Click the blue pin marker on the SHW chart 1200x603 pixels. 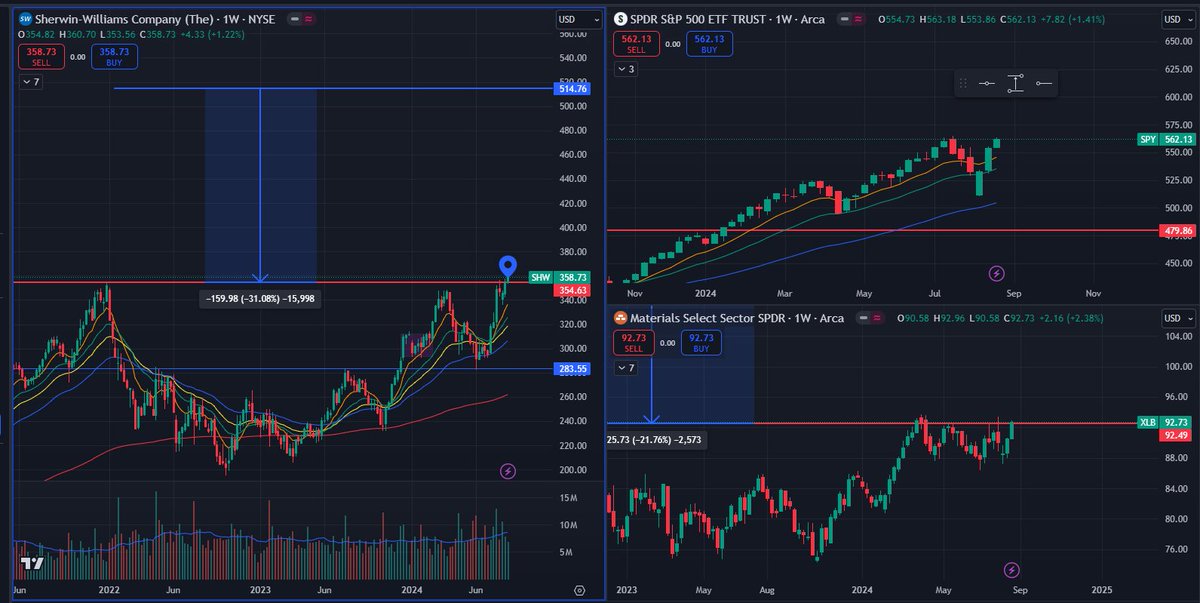[x=507, y=267]
